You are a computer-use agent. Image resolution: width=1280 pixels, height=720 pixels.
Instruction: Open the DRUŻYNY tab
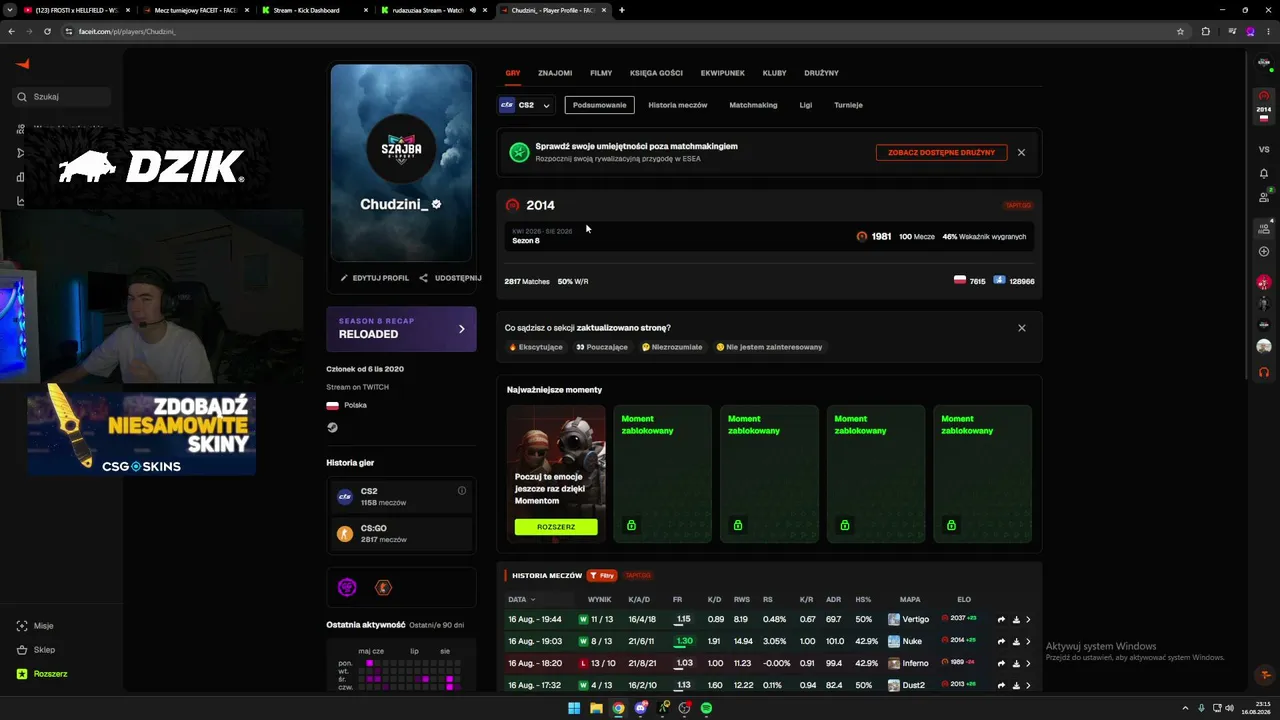pos(821,73)
